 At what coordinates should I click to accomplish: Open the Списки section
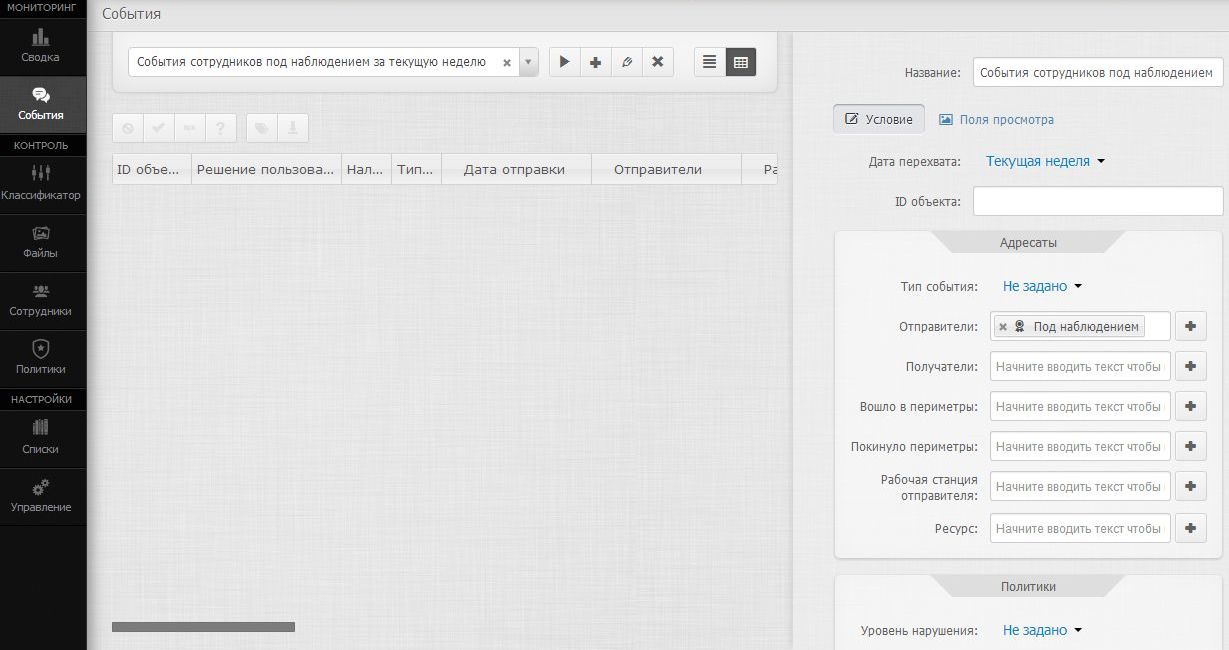point(41,437)
